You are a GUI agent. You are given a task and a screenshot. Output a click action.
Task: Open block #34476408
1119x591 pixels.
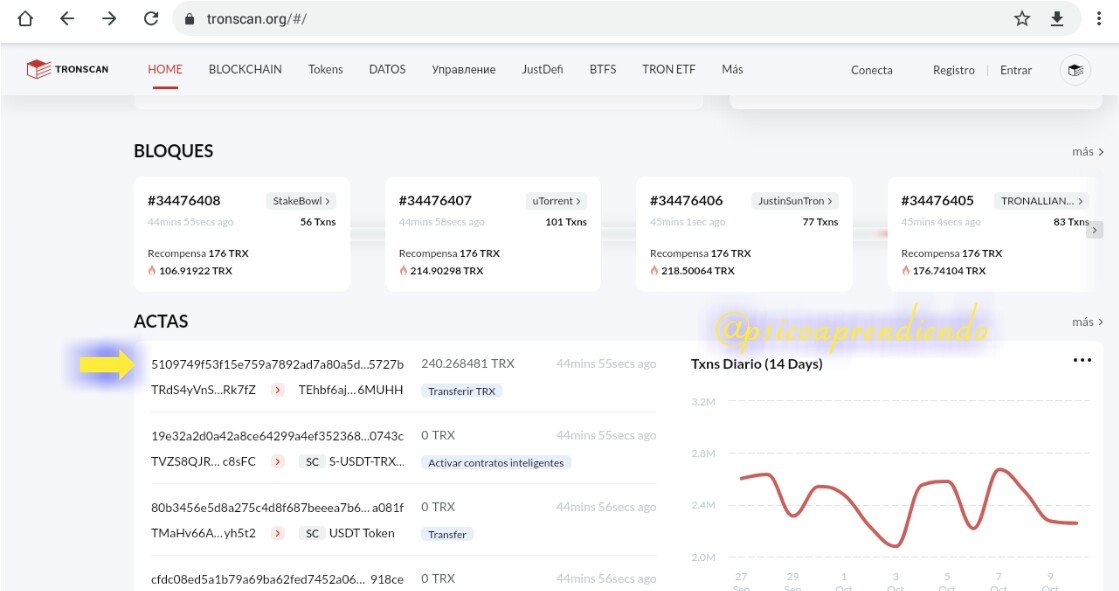[x=184, y=201]
